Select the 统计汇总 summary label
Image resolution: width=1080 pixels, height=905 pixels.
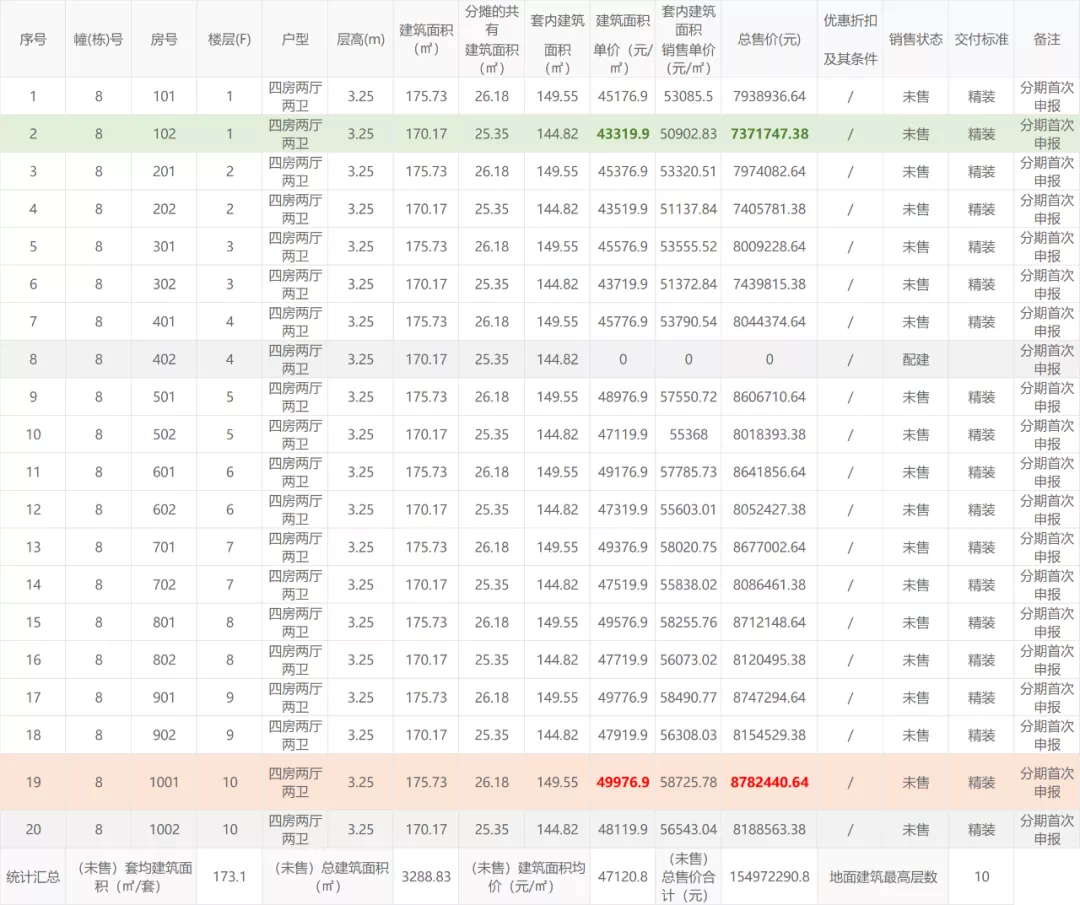pyautogui.click(x=33, y=877)
